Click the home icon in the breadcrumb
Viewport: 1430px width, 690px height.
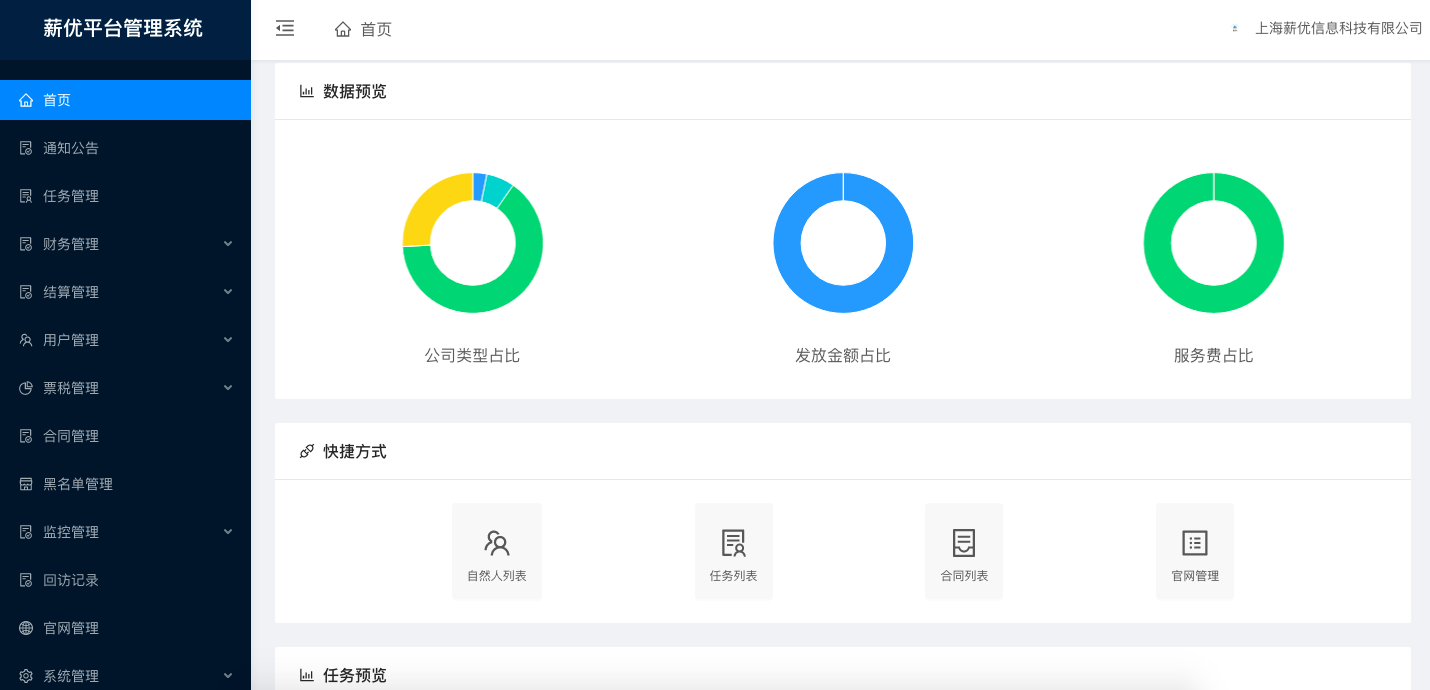click(343, 30)
